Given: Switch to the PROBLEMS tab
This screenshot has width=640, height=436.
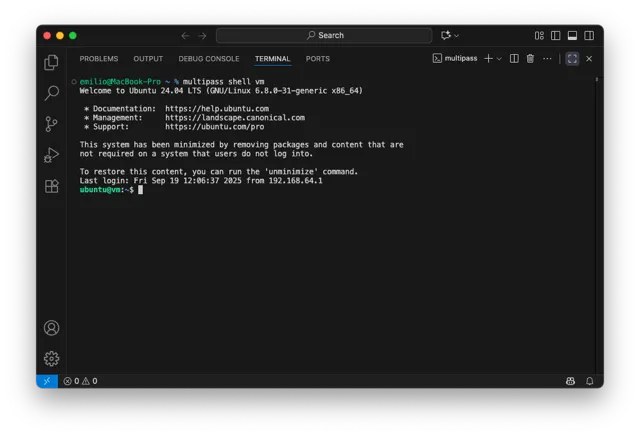Looking at the screenshot, I should tap(99, 59).
